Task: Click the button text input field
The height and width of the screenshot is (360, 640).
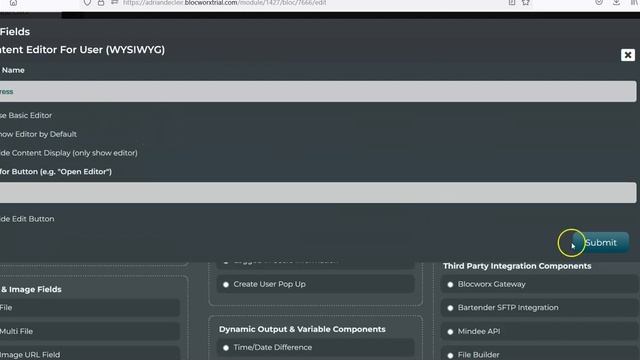Action: pyautogui.click(x=318, y=193)
